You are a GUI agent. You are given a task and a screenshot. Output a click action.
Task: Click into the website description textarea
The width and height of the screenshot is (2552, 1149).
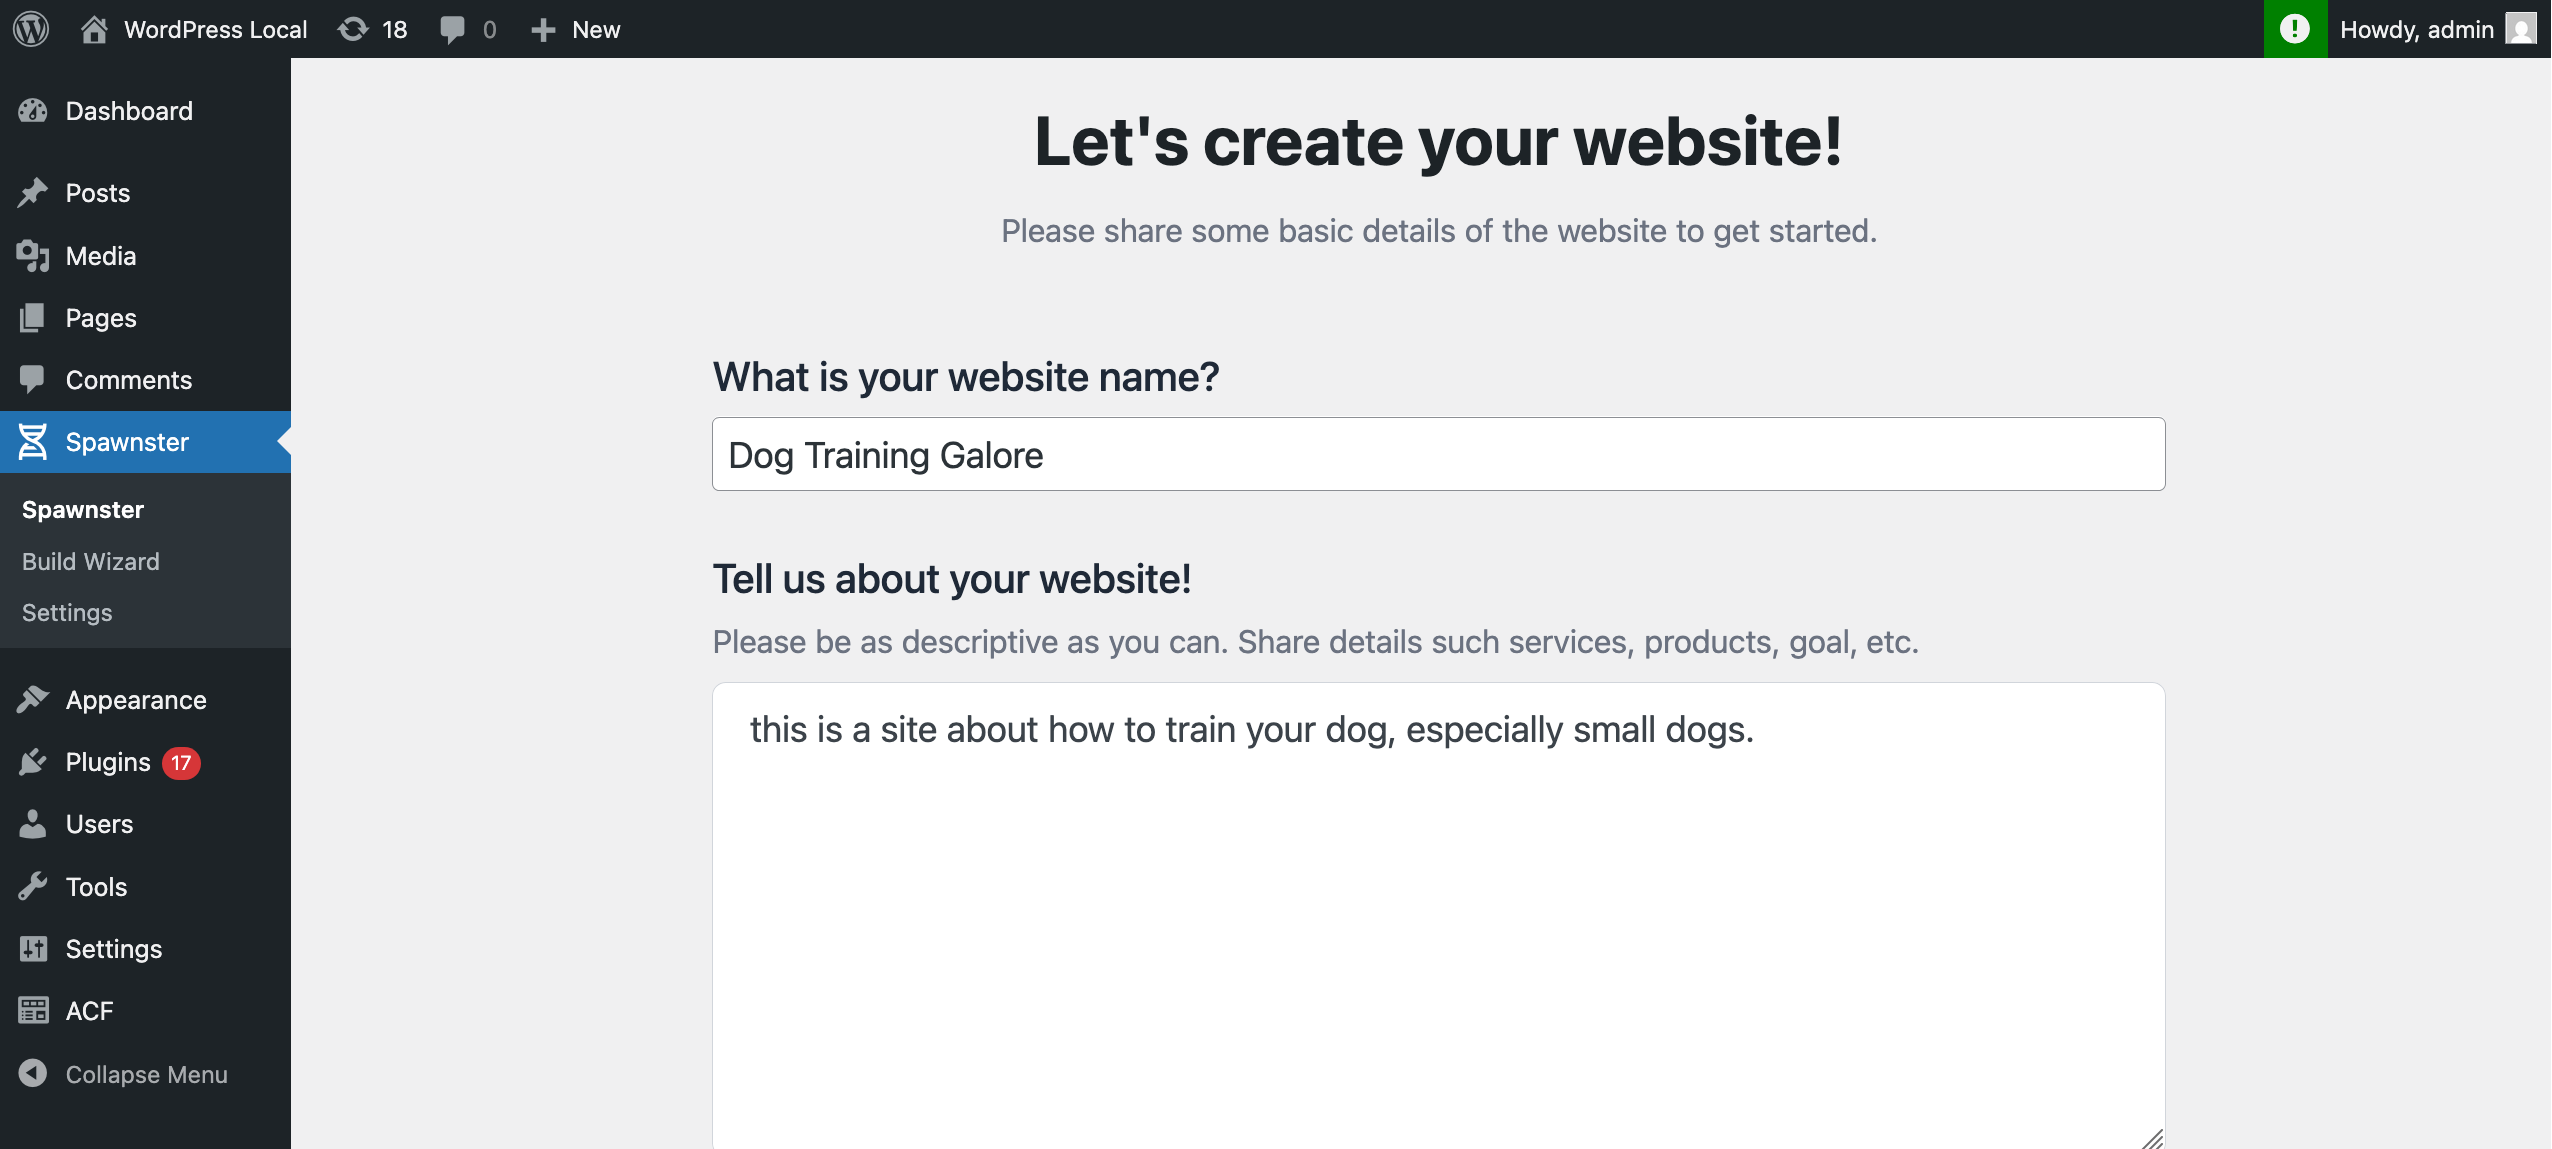point(1438,915)
